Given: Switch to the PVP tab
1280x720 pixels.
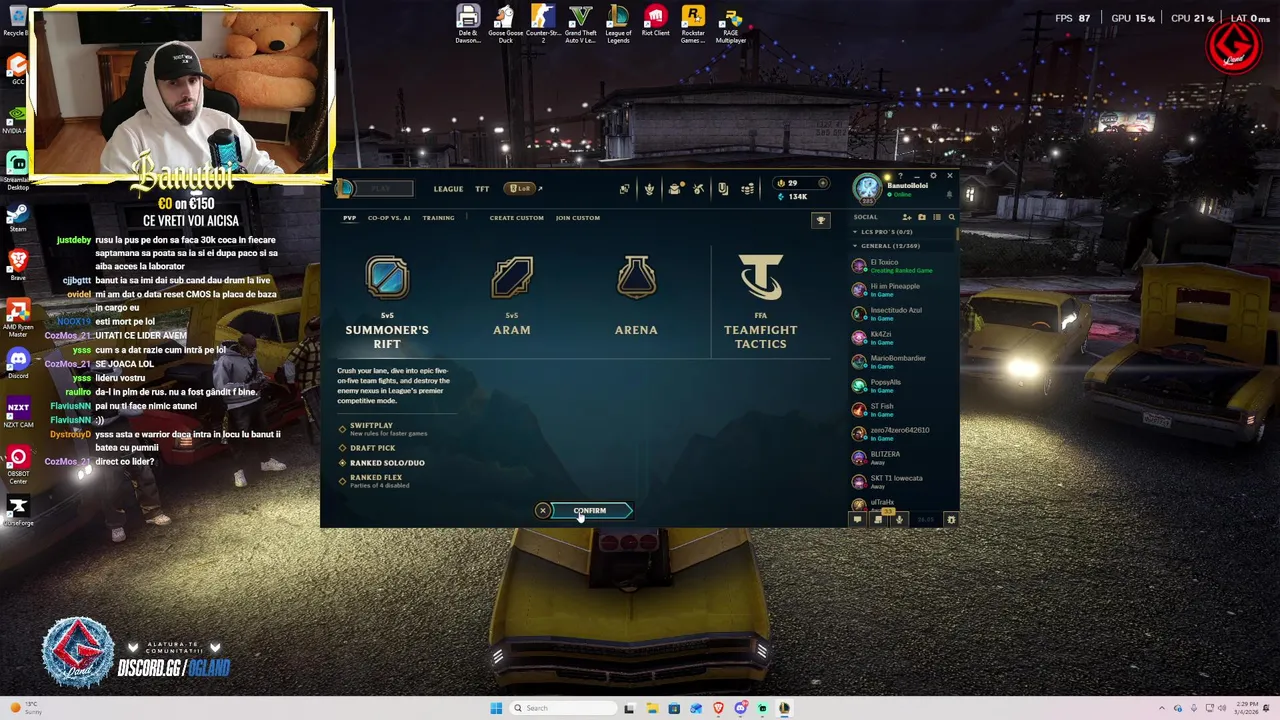Looking at the screenshot, I should pyautogui.click(x=349, y=218).
